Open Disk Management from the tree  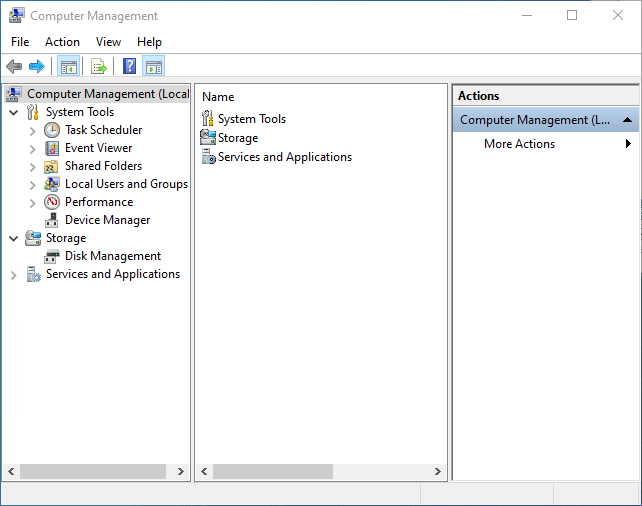point(113,256)
